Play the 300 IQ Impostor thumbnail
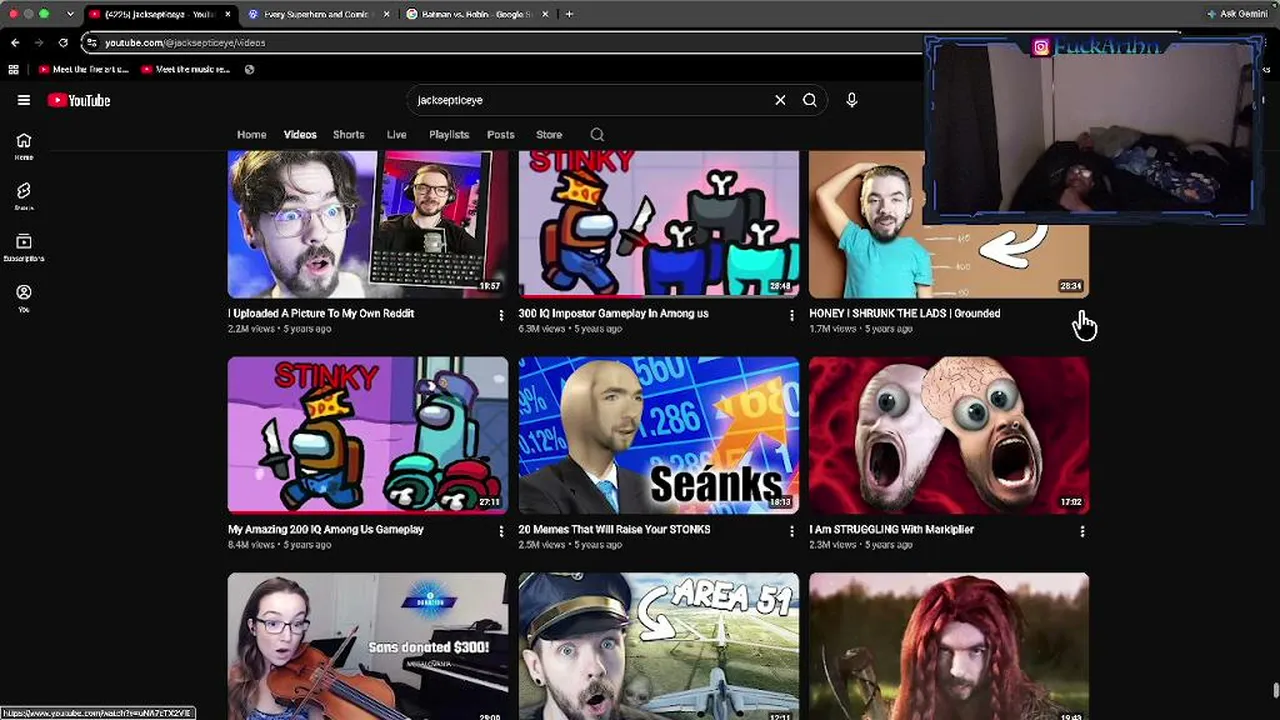Image resolution: width=1280 pixels, height=720 pixels. [x=659, y=224]
